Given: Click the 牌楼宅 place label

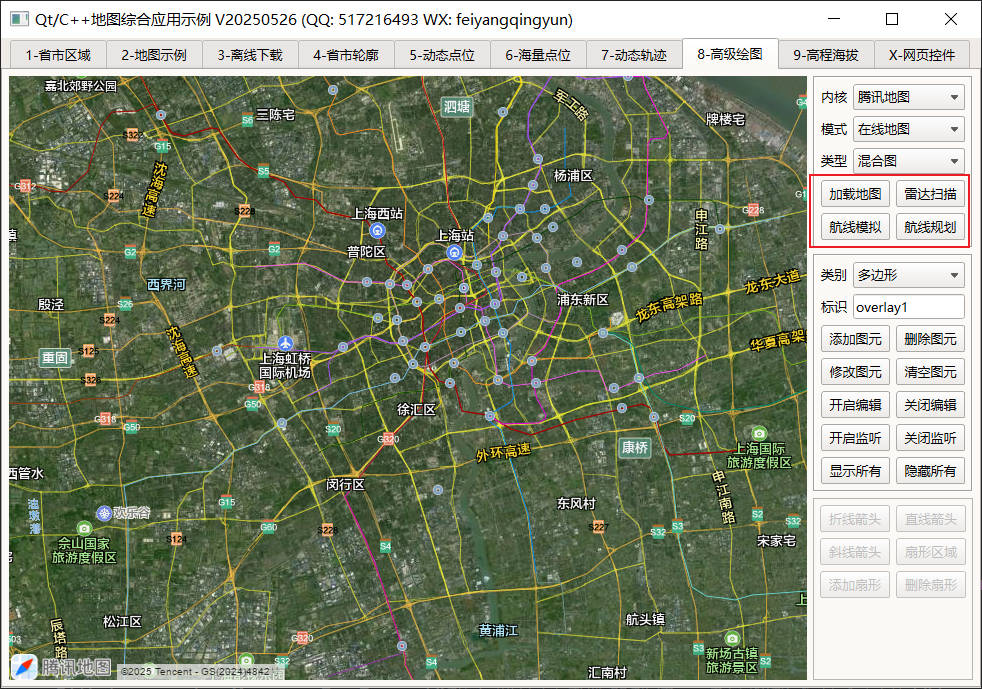Looking at the screenshot, I should [x=725, y=119].
